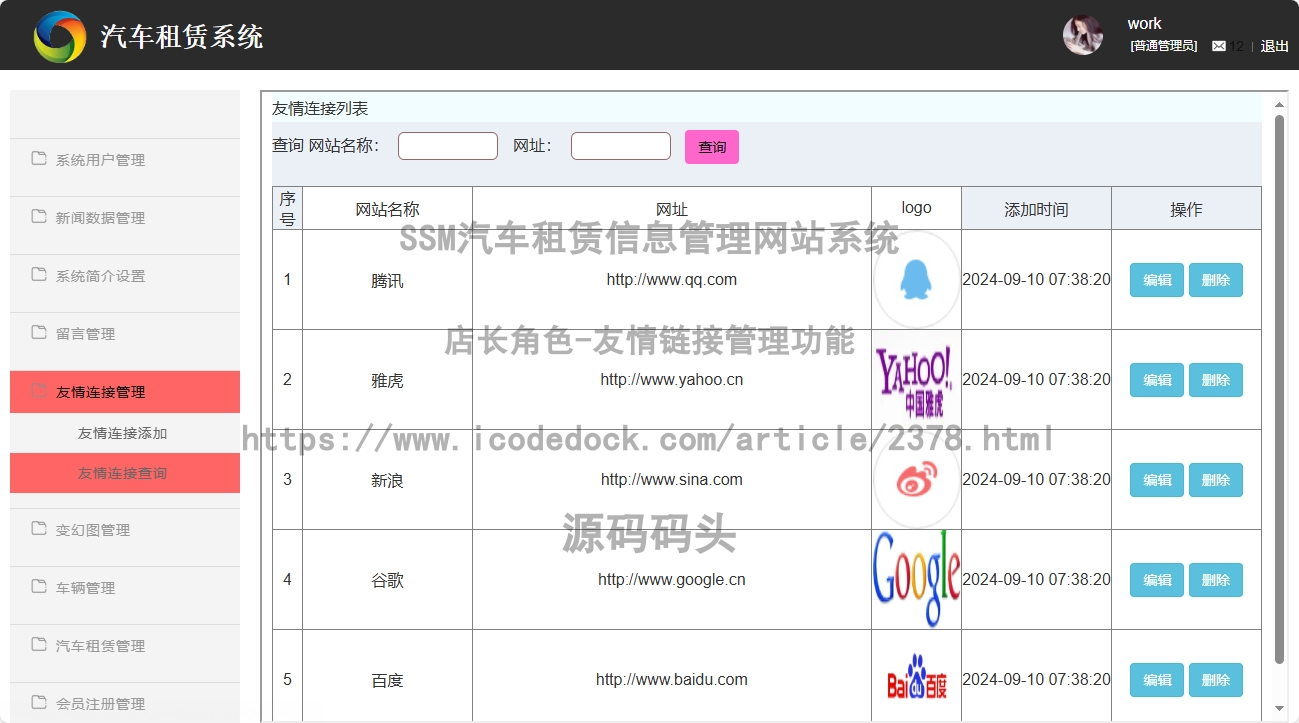Click the Google logo image
This screenshot has height=723, width=1299.
(x=916, y=580)
